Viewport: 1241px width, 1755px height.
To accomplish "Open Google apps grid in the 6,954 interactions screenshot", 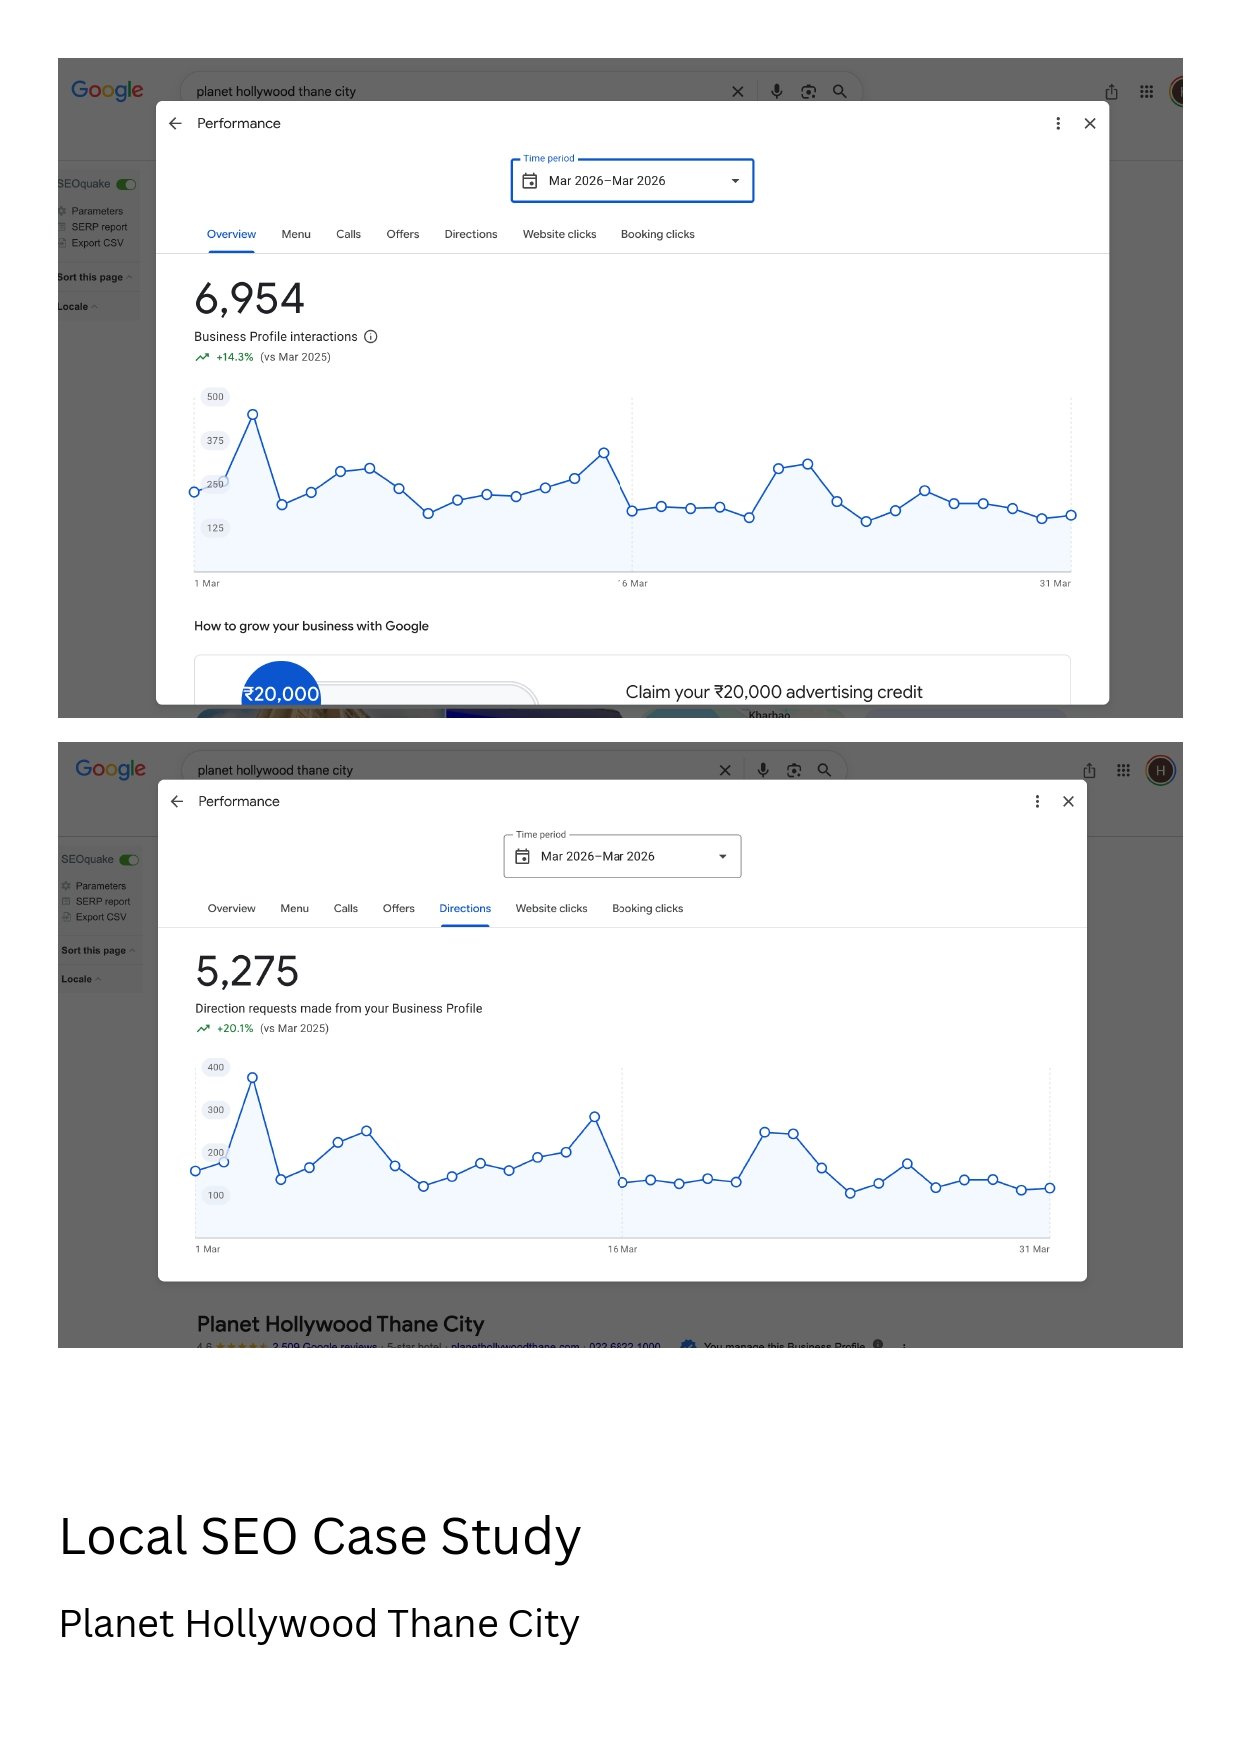I will coord(1147,91).
